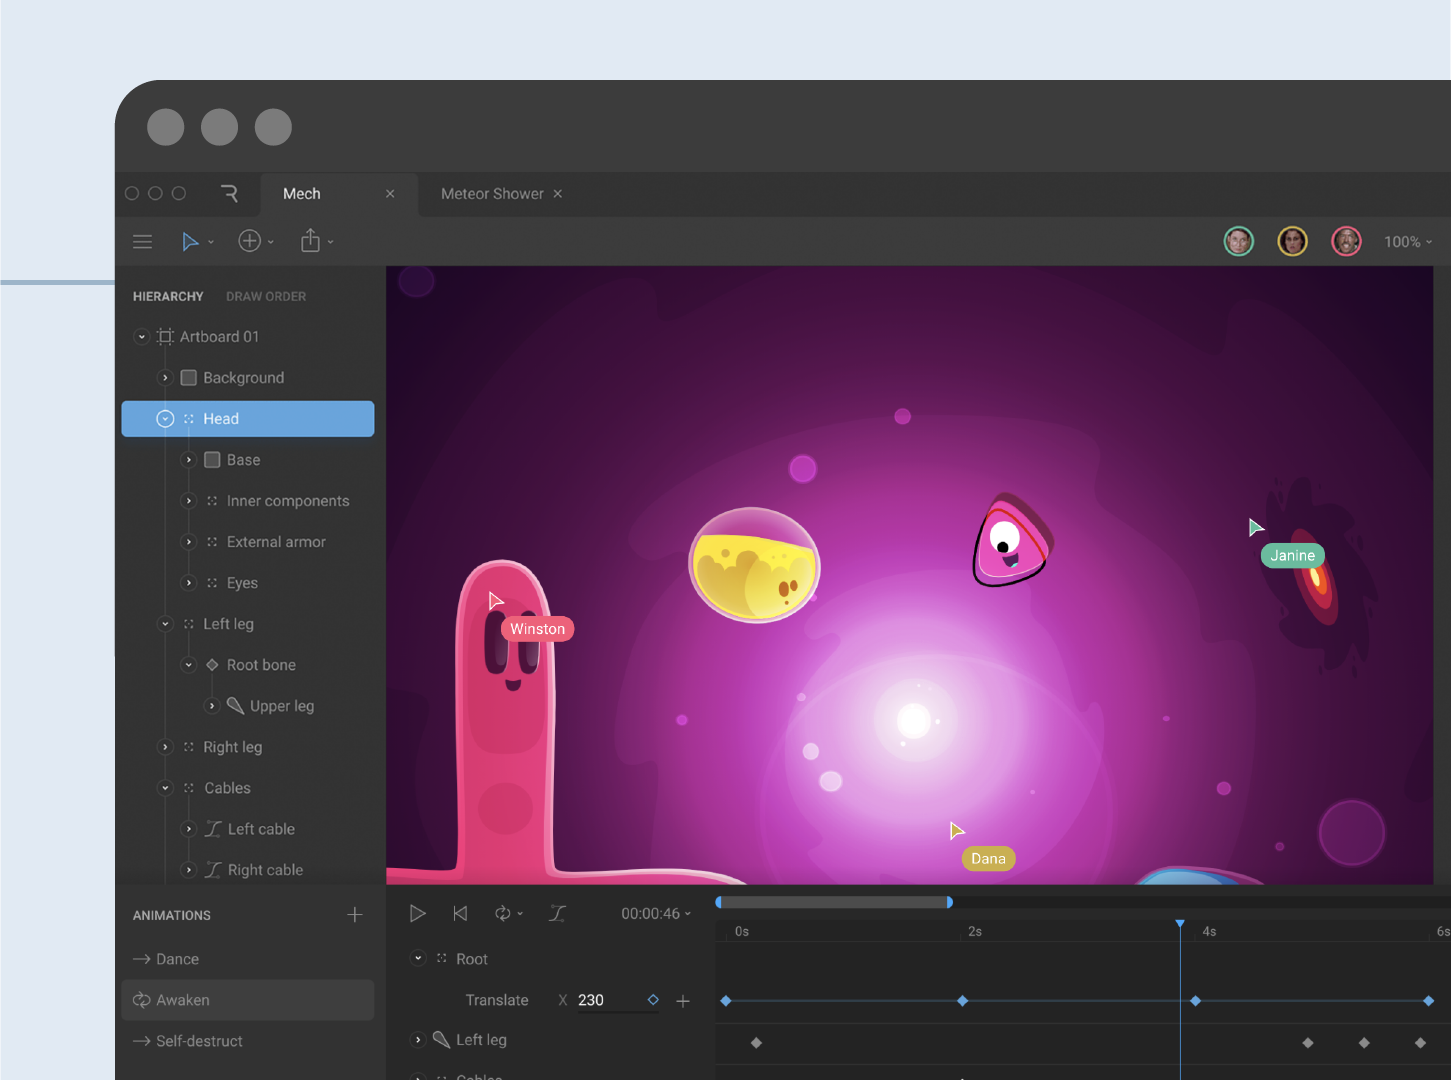
Task: Click the timeline work area range bar
Action: [x=833, y=902]
